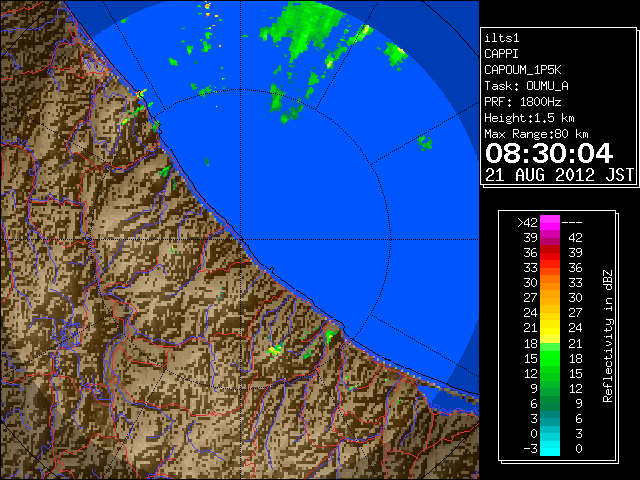The image size is (640, 480).
Task: Pick the cyan -3 to 0 dBZ swatch
Action: [x=550, y=449]
